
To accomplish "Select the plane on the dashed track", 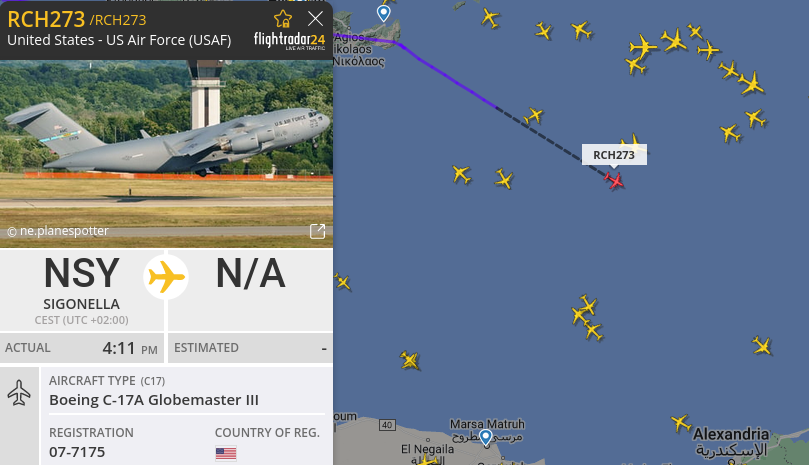I will coord(533,116).
